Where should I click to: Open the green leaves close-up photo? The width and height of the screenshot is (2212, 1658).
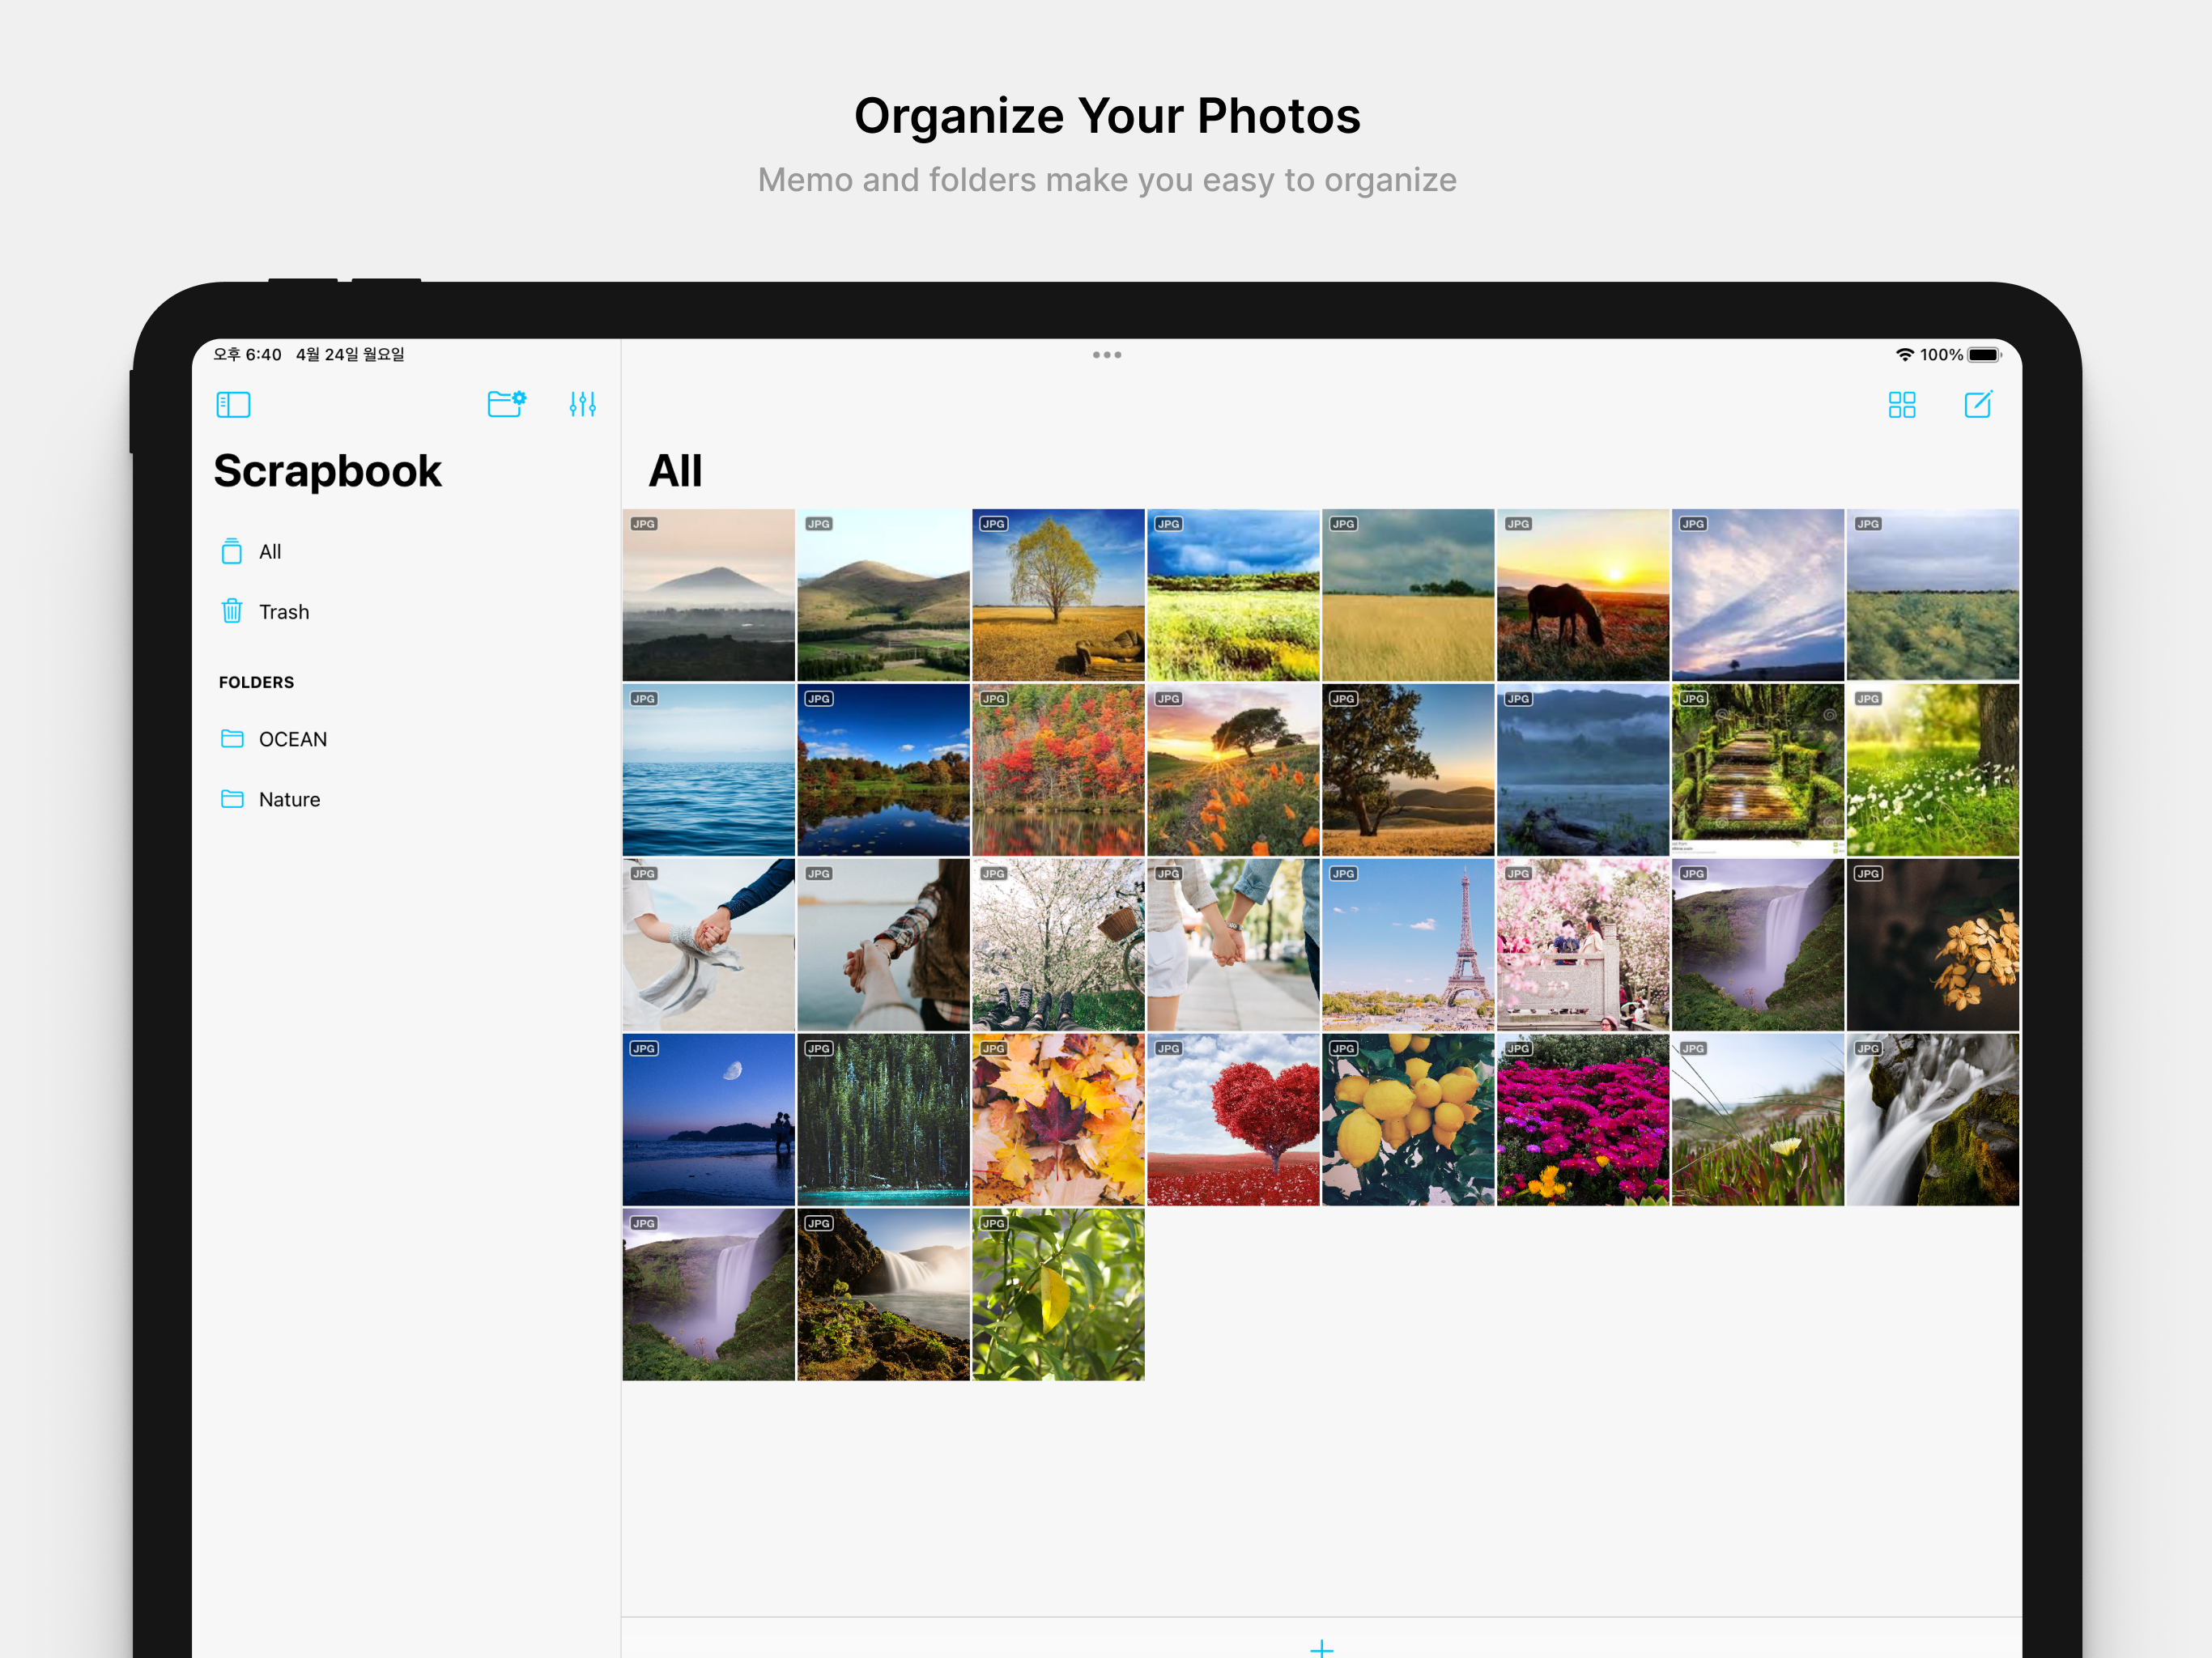1058,1294
